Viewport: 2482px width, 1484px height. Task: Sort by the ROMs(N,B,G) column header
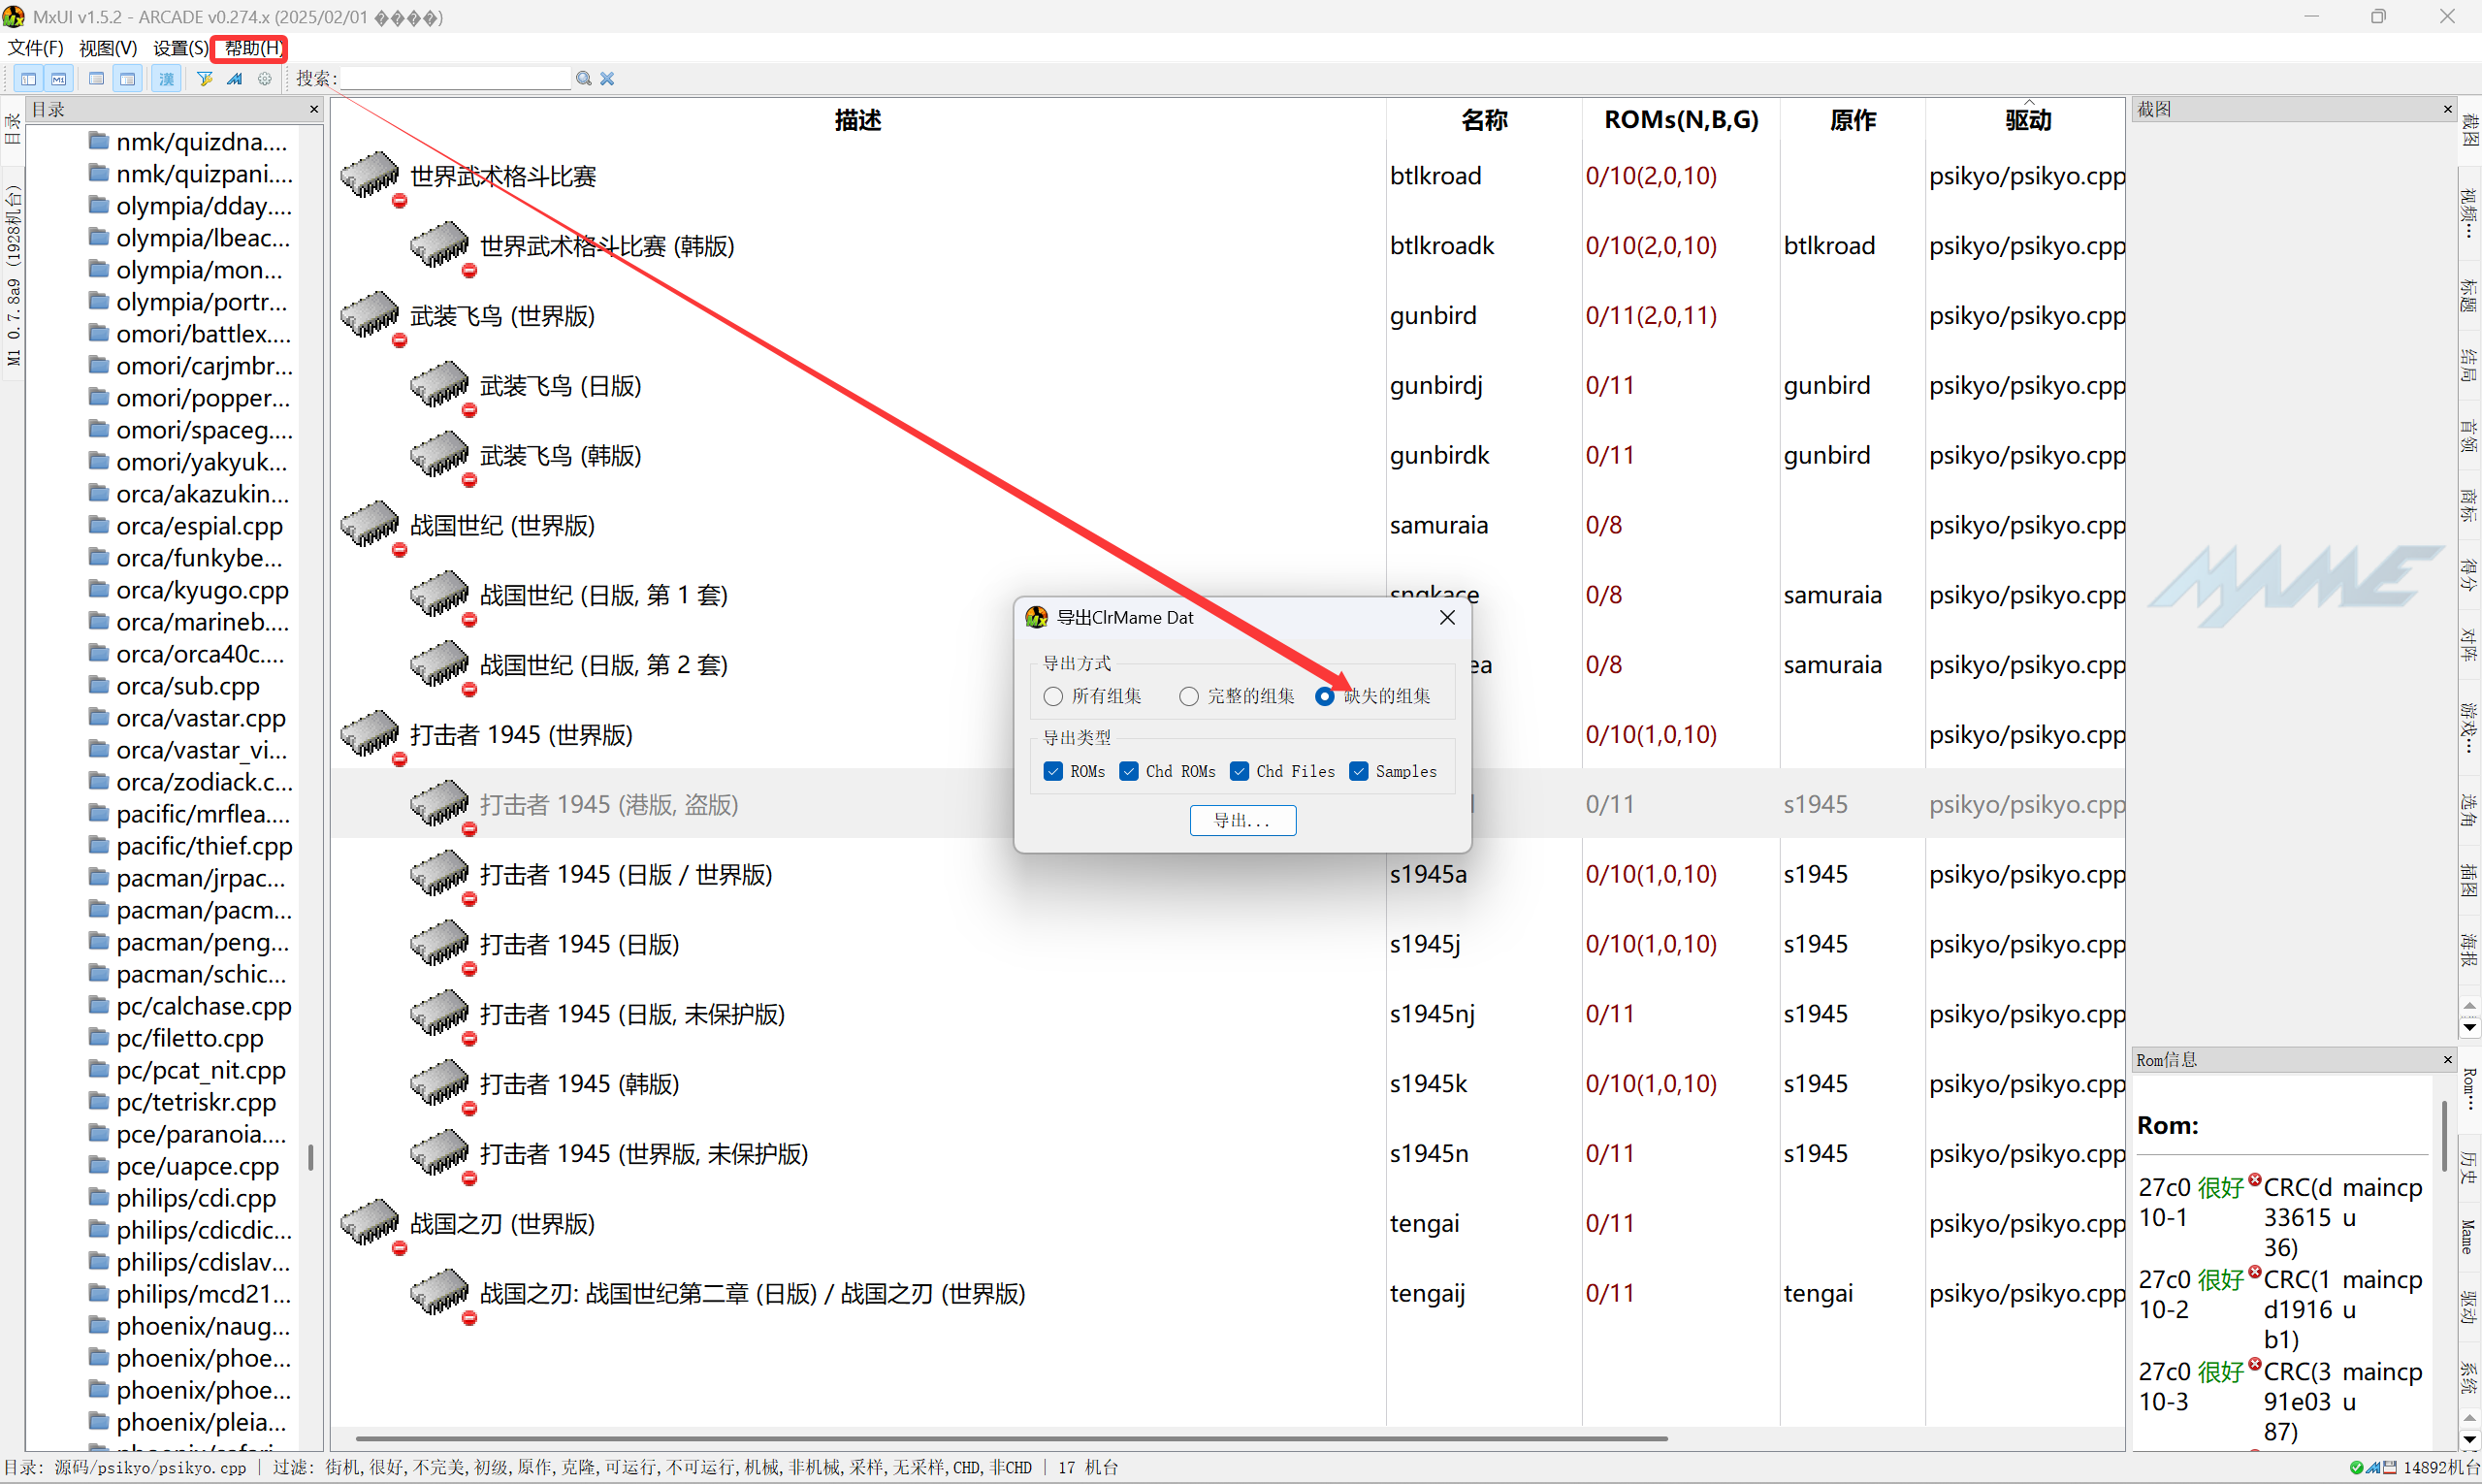coord(1681,120)
